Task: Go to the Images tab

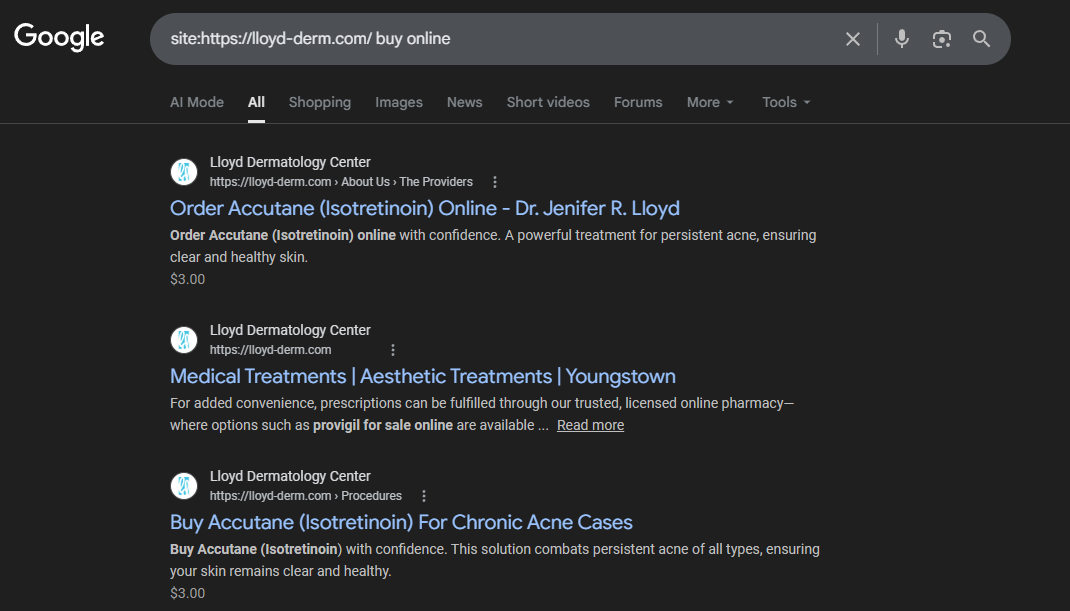Action: 399,102
